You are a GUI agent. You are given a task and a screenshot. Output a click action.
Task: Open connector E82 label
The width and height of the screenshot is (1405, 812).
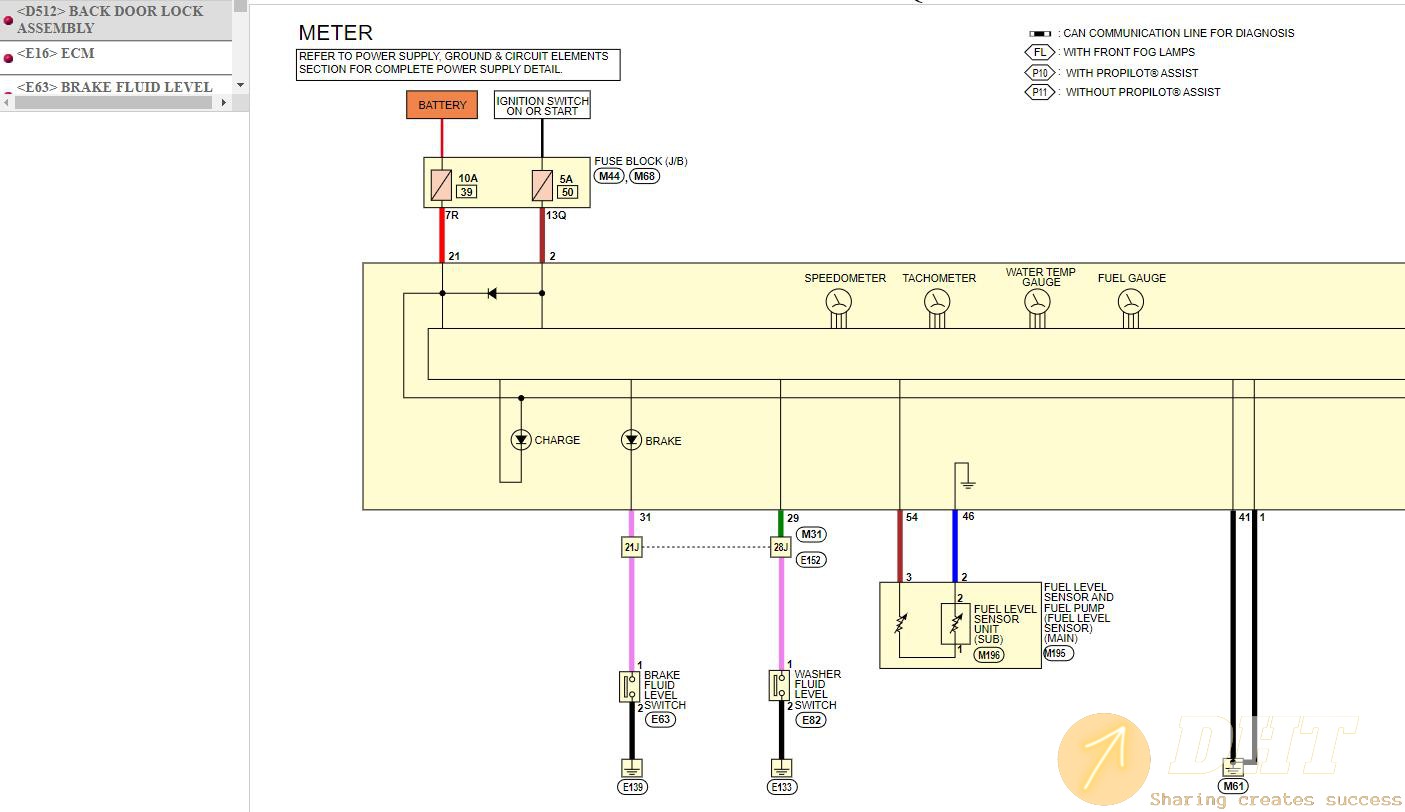pyautogui.click(x=811, y=719)
